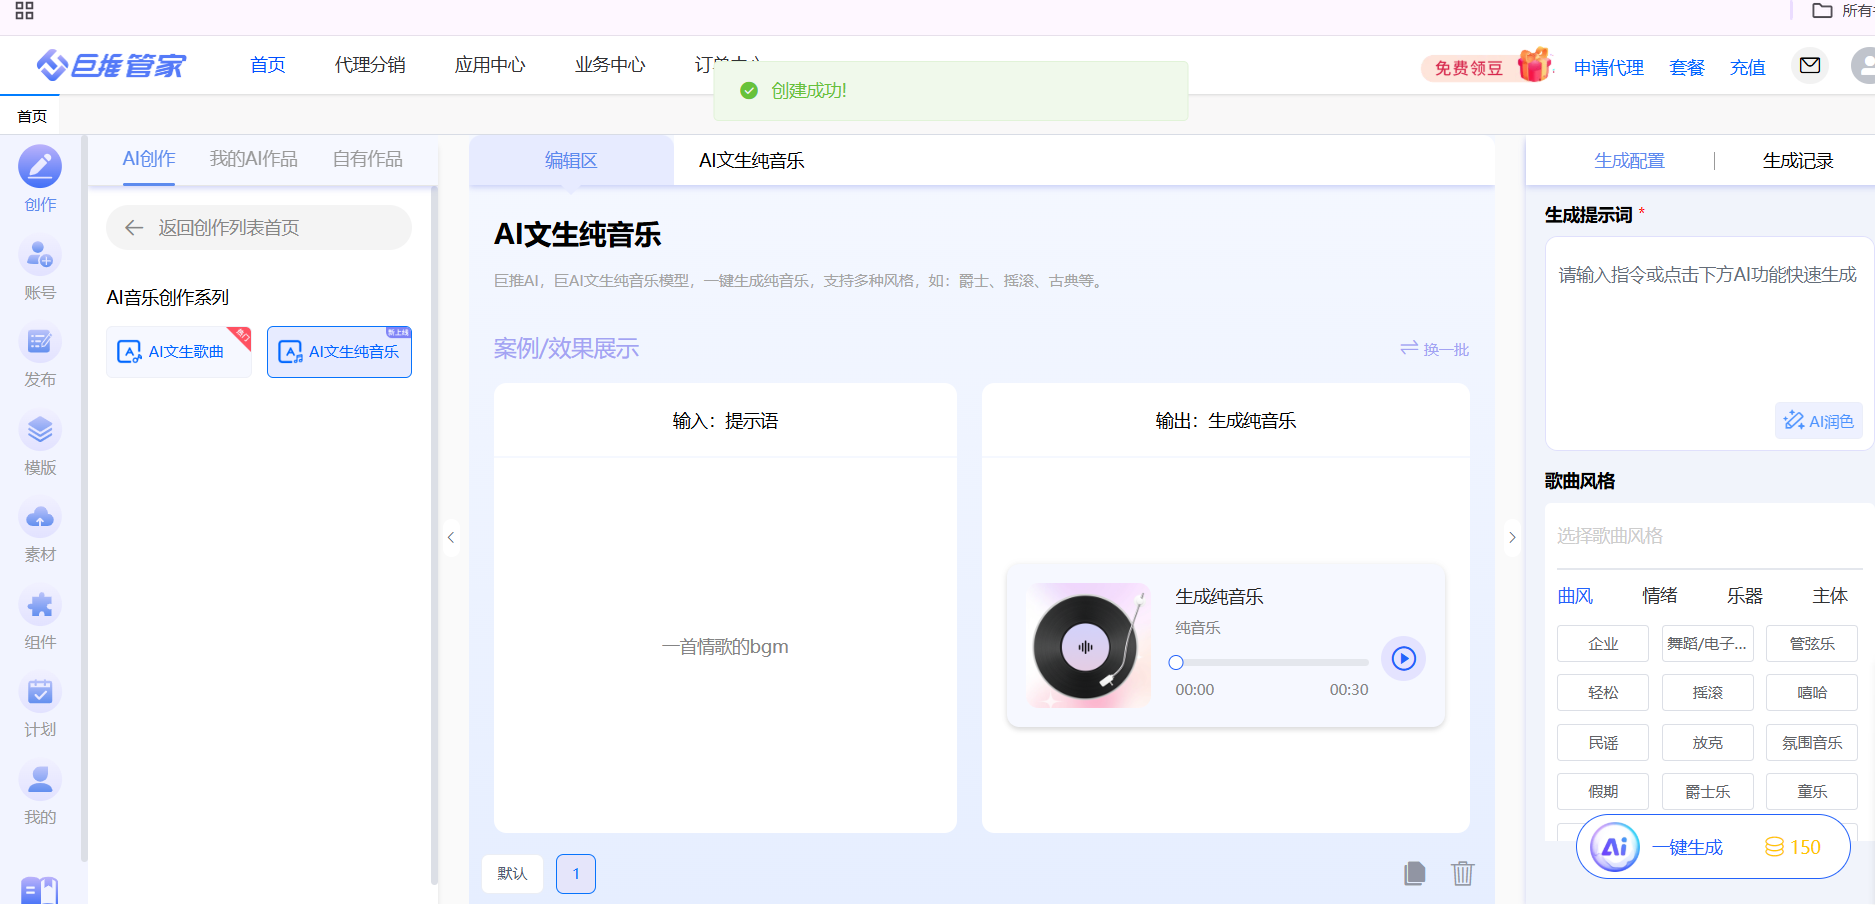Open the 选择歌曲风格 selection field
The width and height of the screenshot is (1875, 905).
click(1708, 536)
